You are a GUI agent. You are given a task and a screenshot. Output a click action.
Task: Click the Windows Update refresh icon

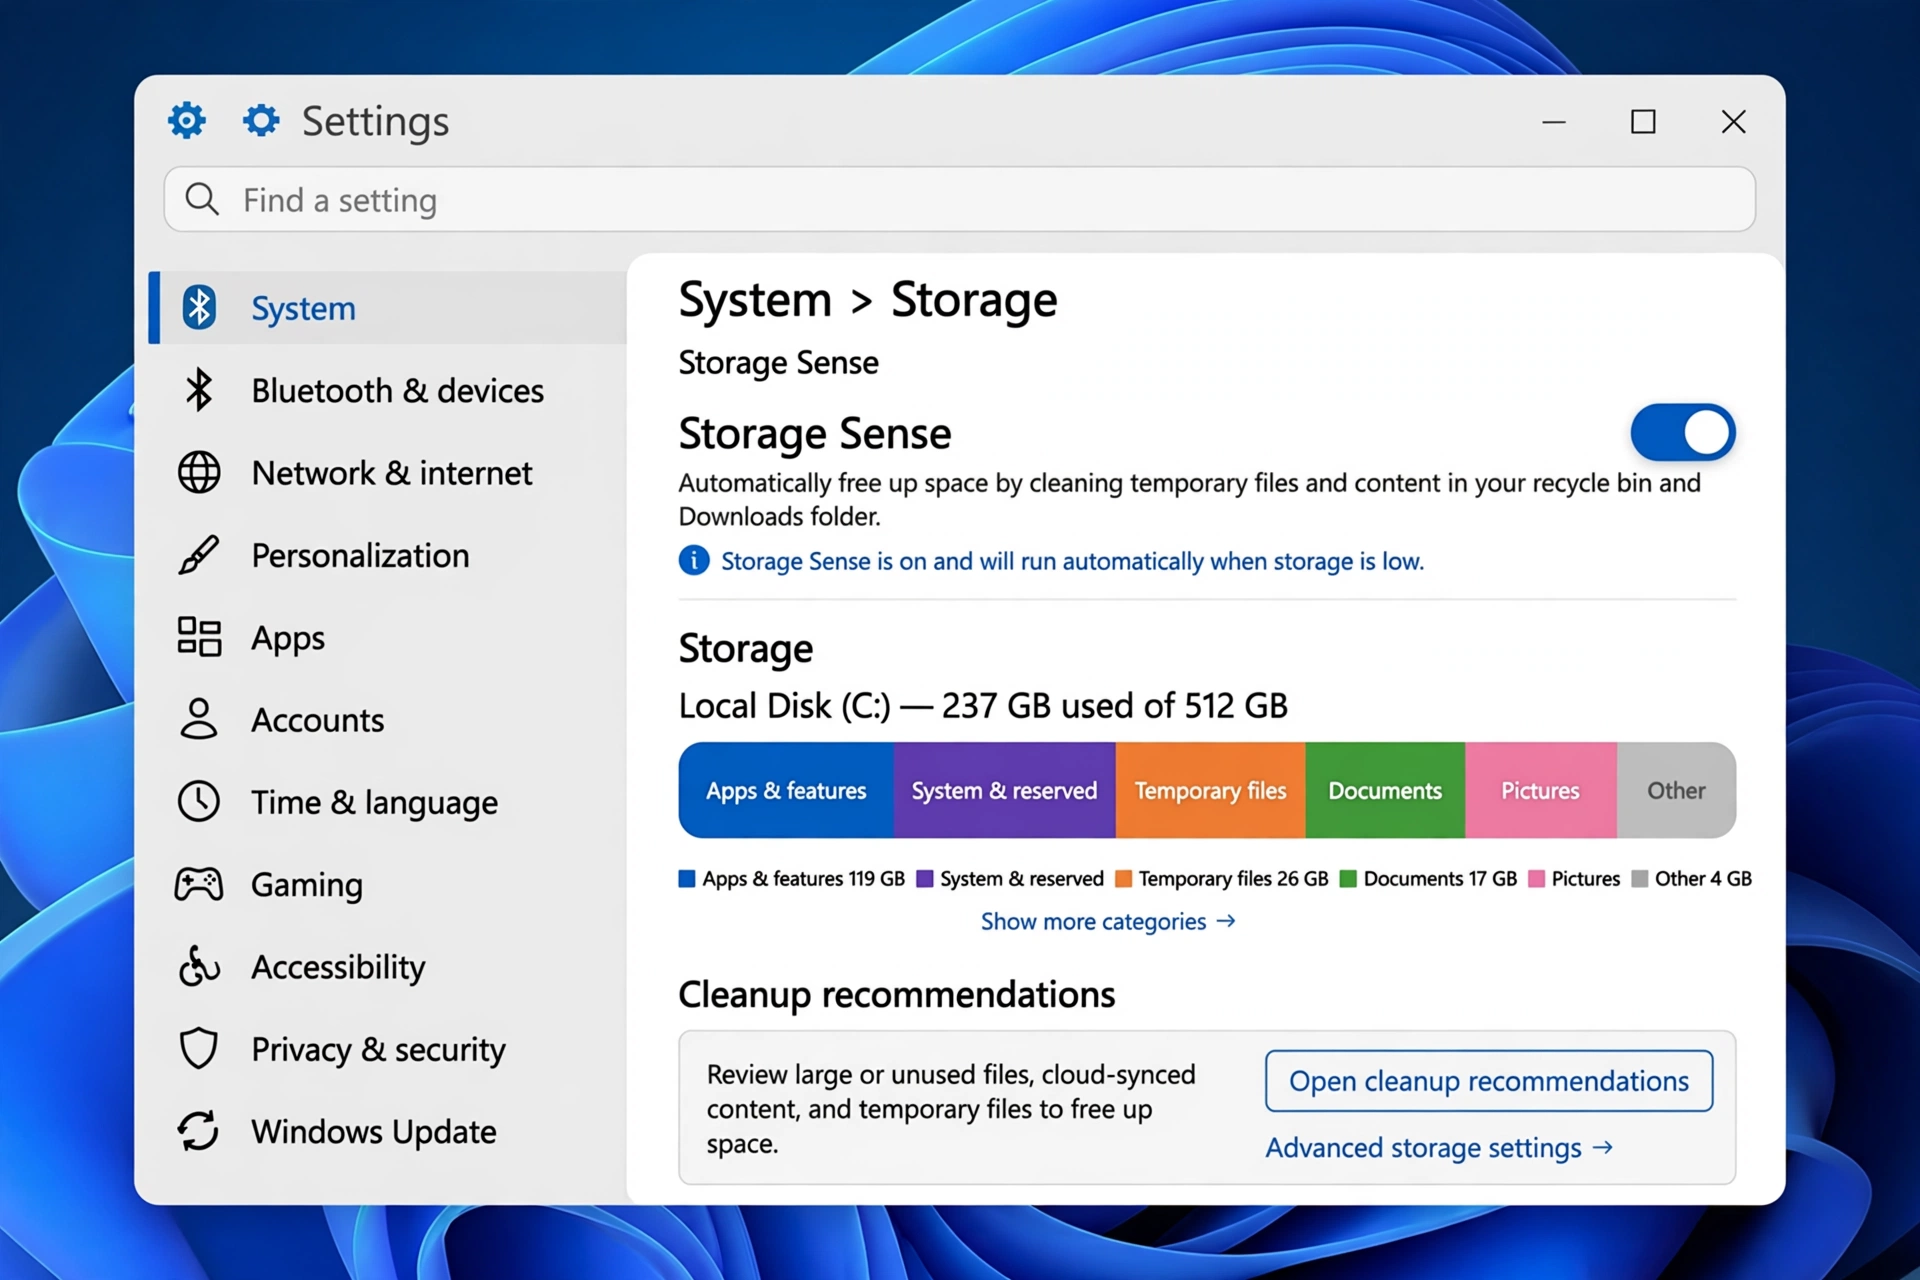click(199, 1131)
